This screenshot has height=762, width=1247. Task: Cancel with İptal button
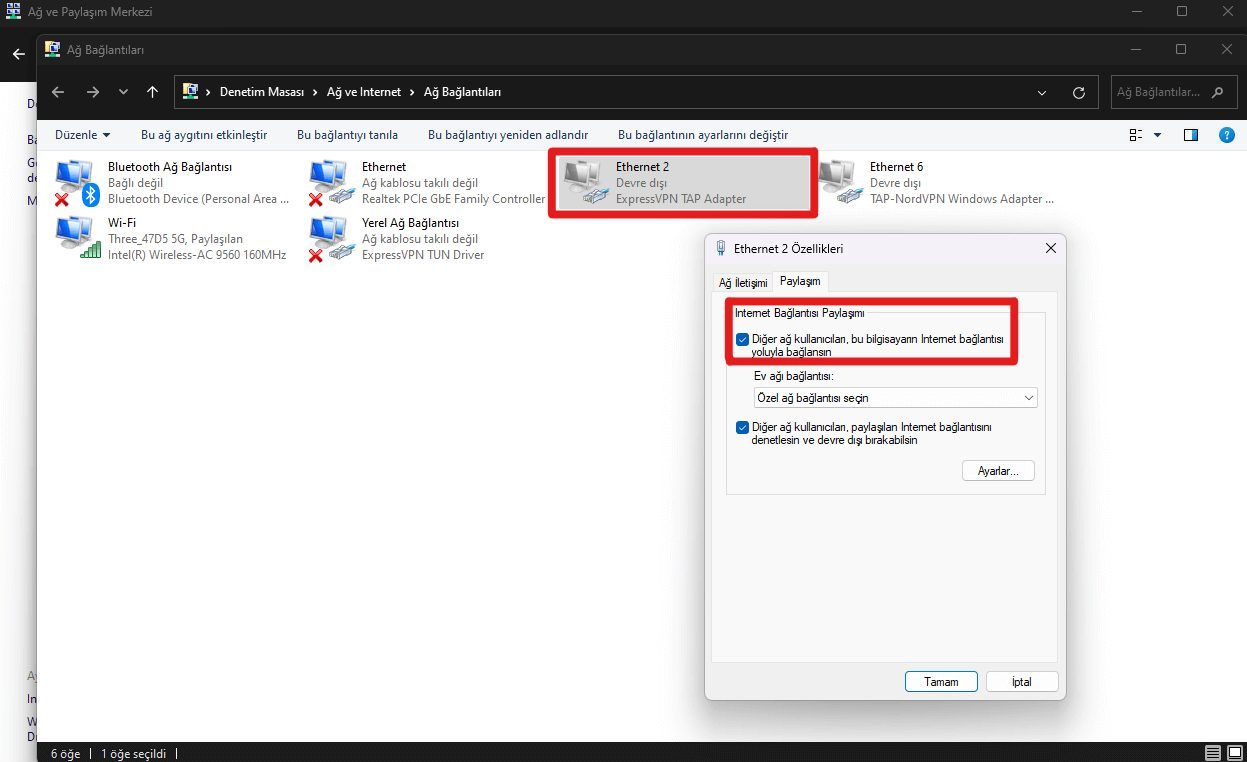[x=1022, y=682]
